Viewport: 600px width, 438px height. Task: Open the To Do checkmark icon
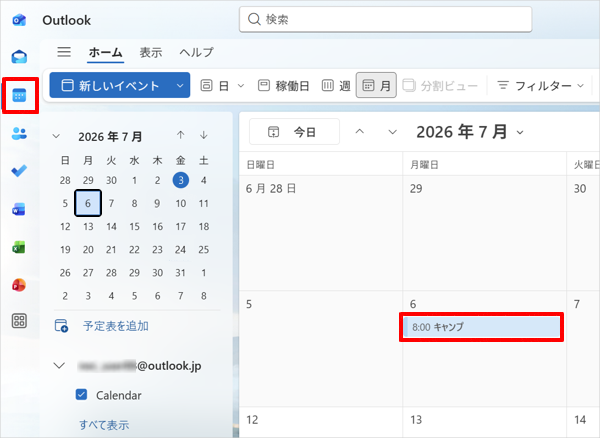[19, 171]
